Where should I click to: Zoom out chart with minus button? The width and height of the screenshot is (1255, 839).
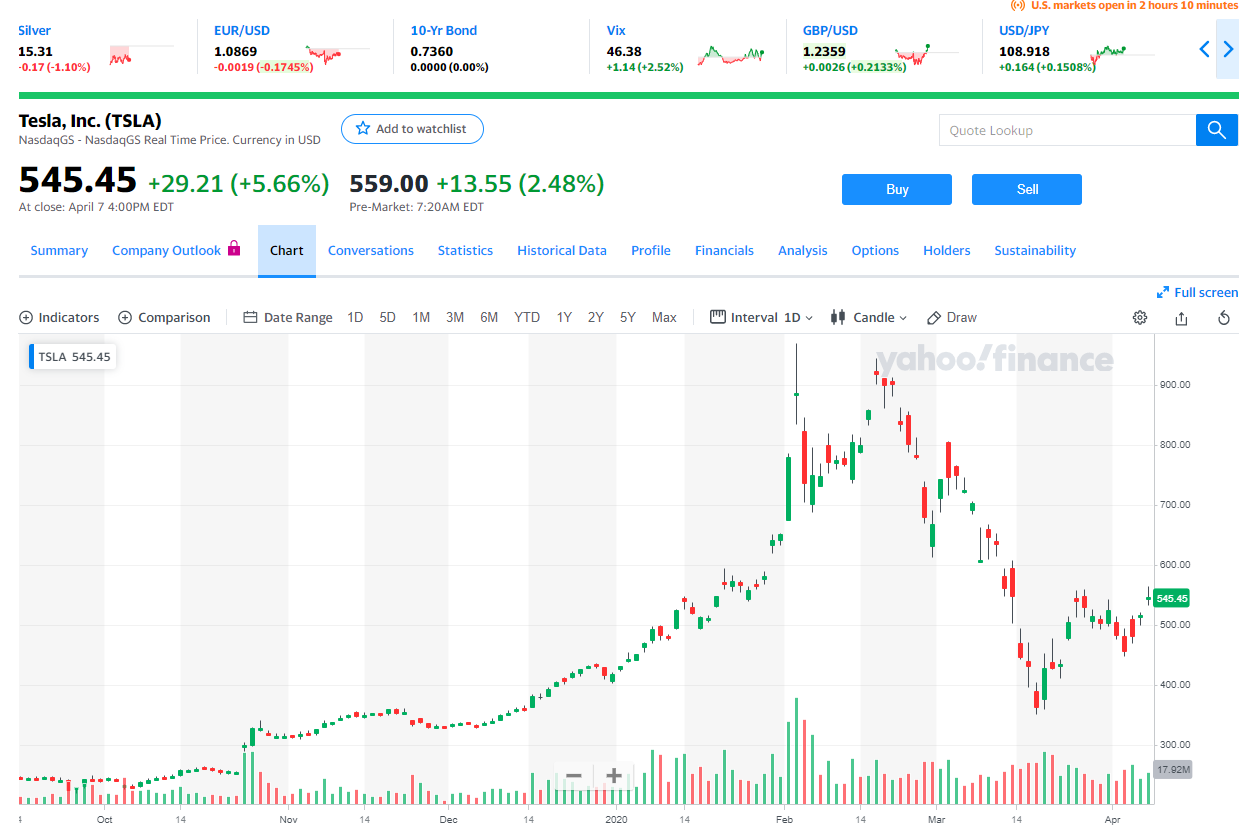(574, 776)
